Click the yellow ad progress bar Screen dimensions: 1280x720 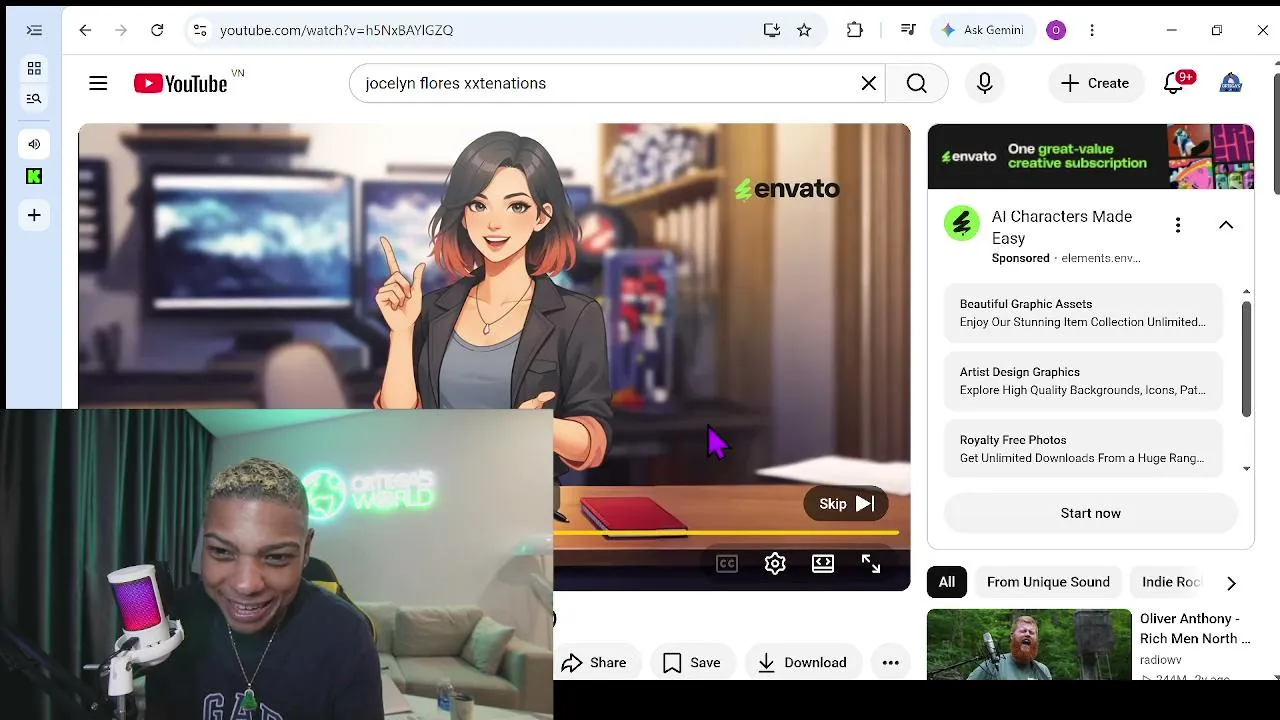[727, 533]
